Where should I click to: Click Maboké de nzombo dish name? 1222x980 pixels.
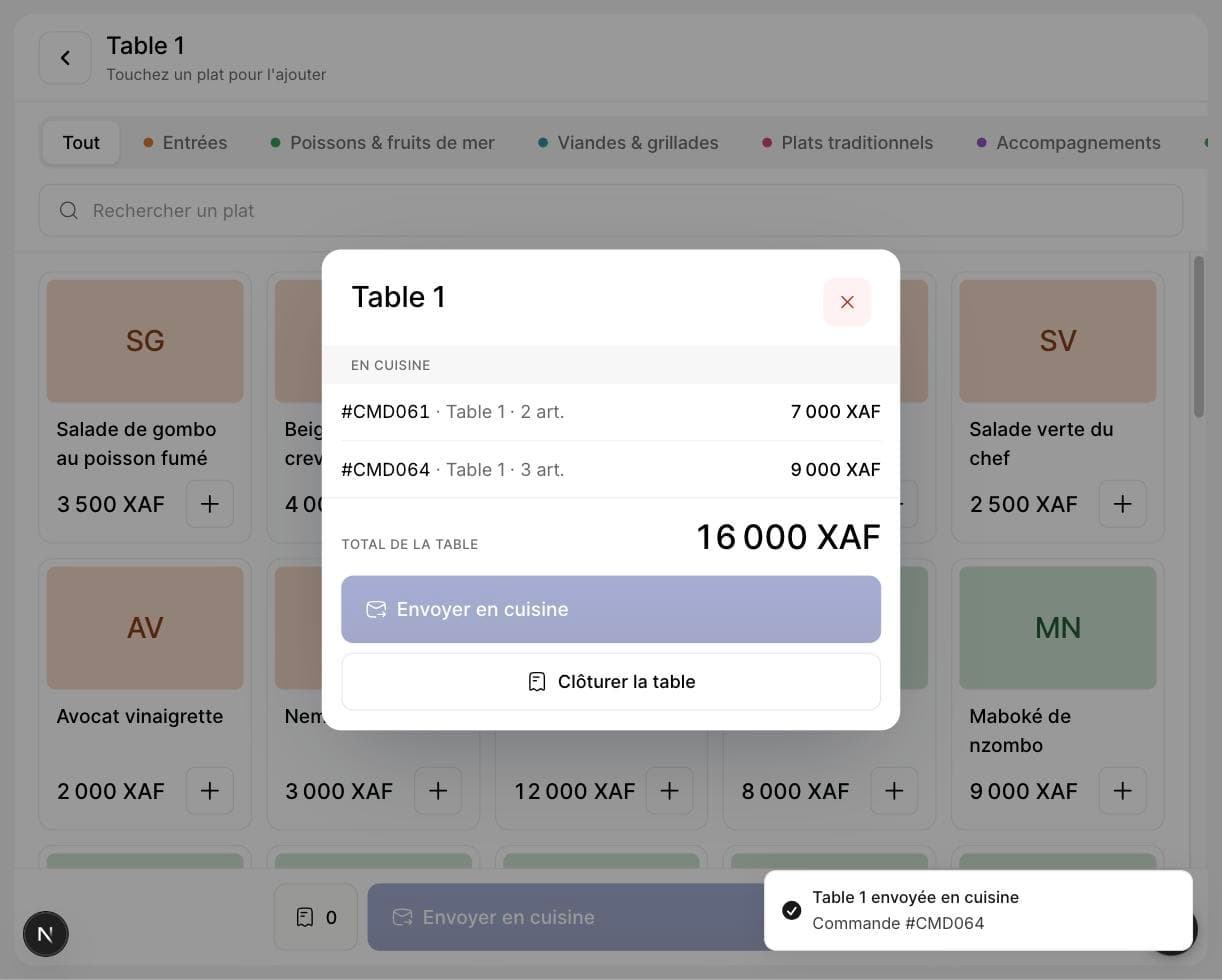[x=1020, y=731]
